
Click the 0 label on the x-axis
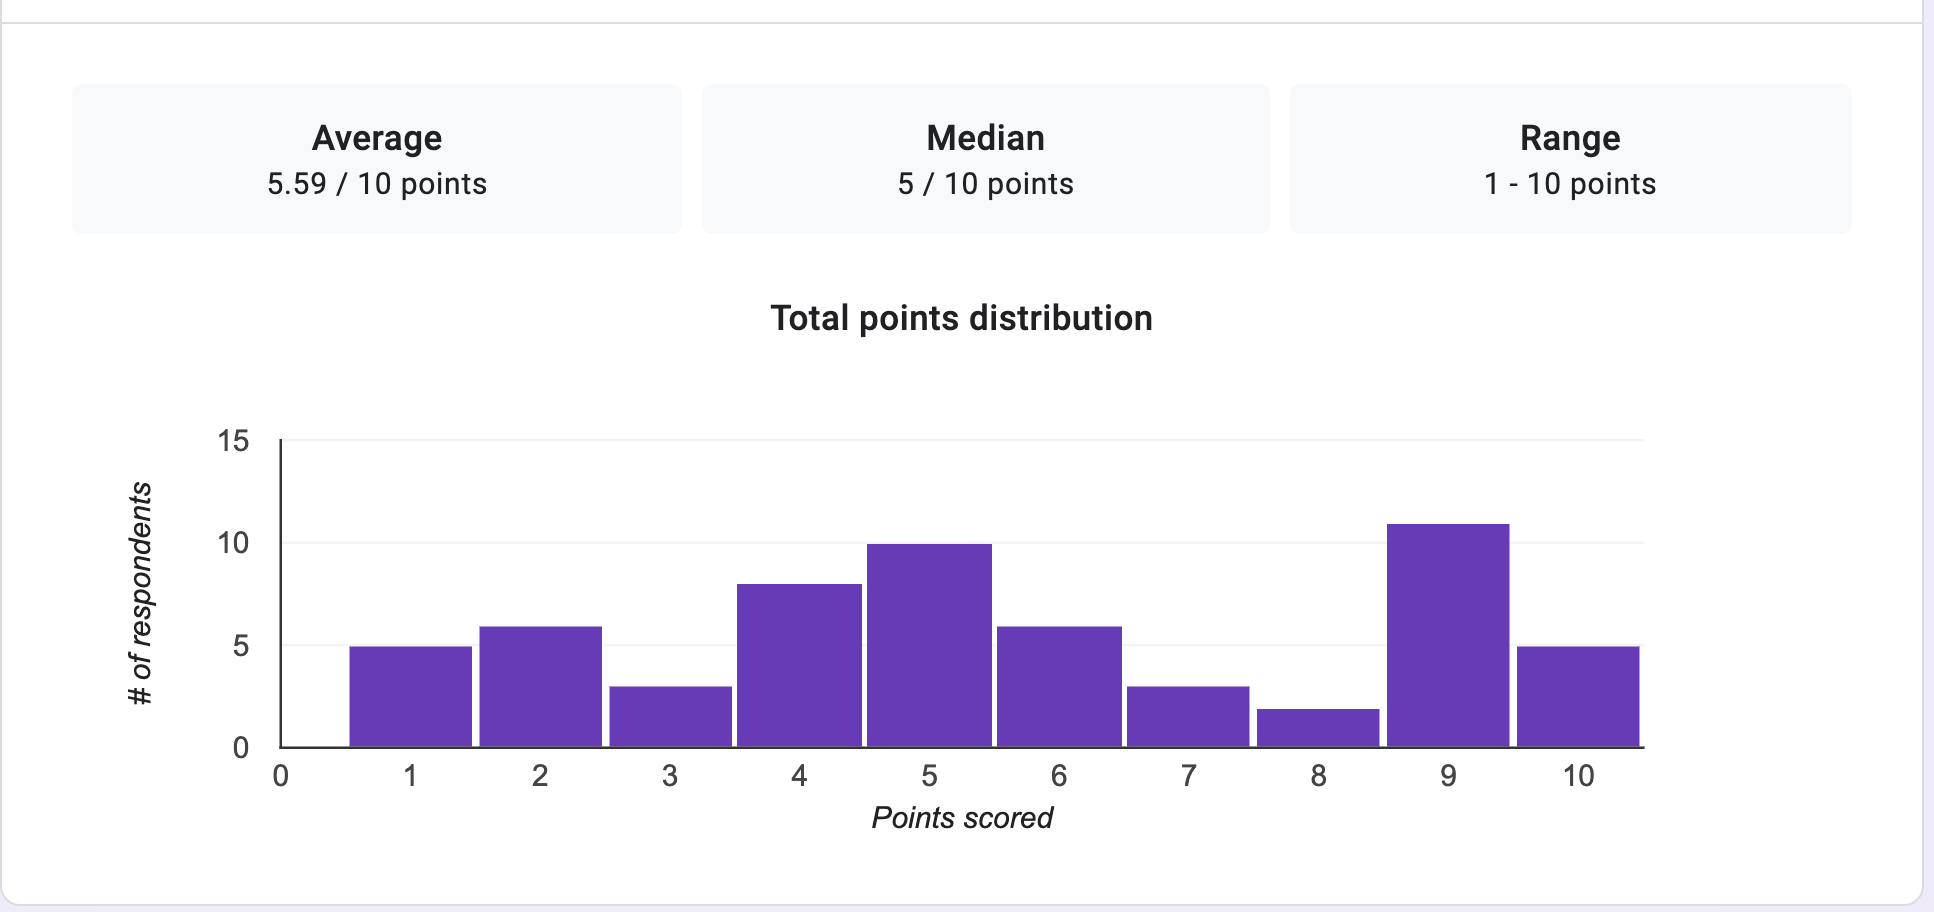pyautogui.click(x=281, y=776)
